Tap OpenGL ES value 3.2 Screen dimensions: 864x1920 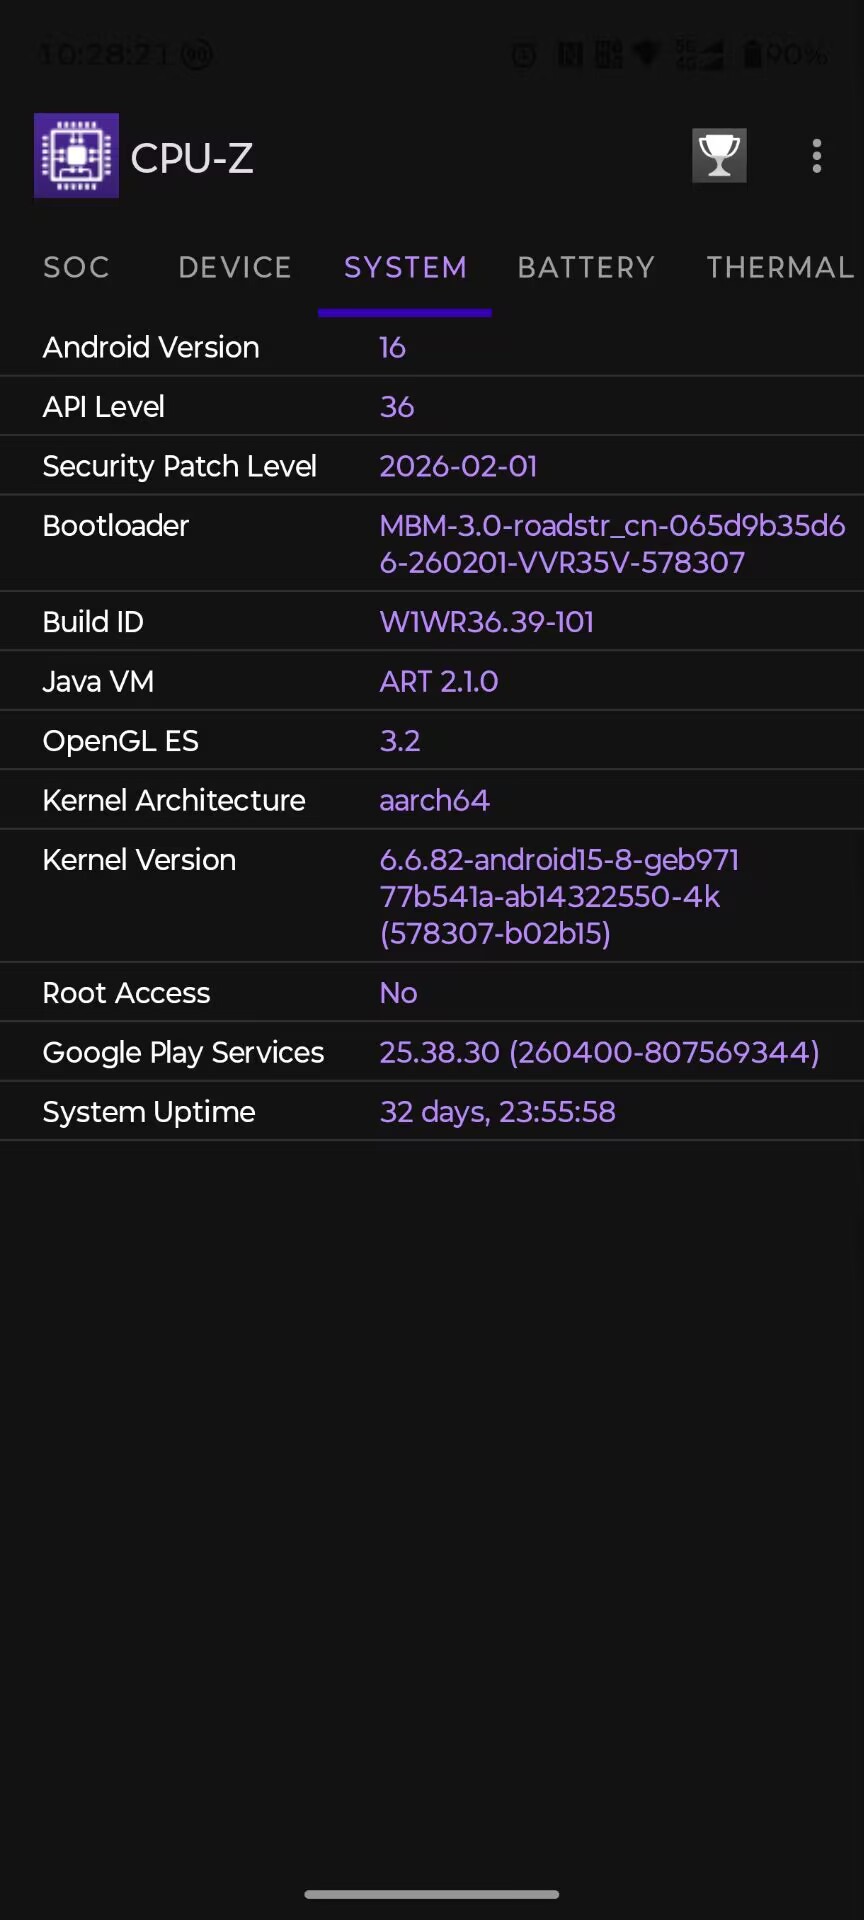[400, 741]
